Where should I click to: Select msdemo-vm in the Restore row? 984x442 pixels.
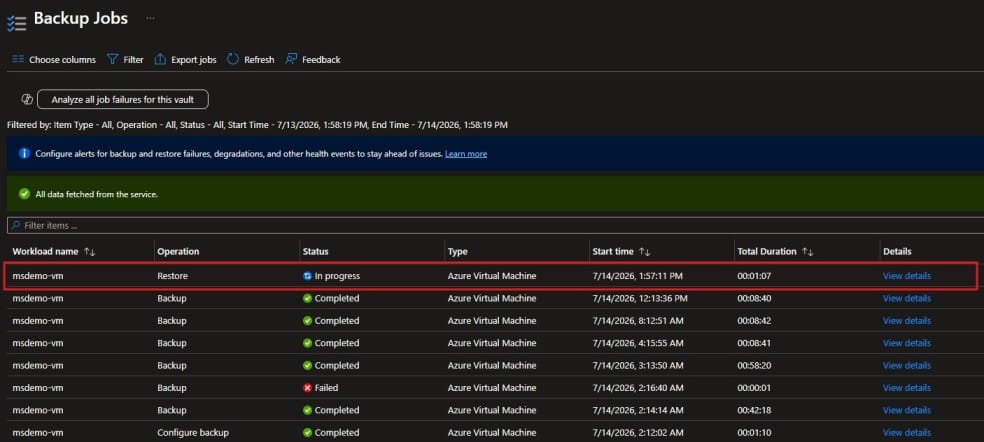pyautogui.click(x=38, y=276)
